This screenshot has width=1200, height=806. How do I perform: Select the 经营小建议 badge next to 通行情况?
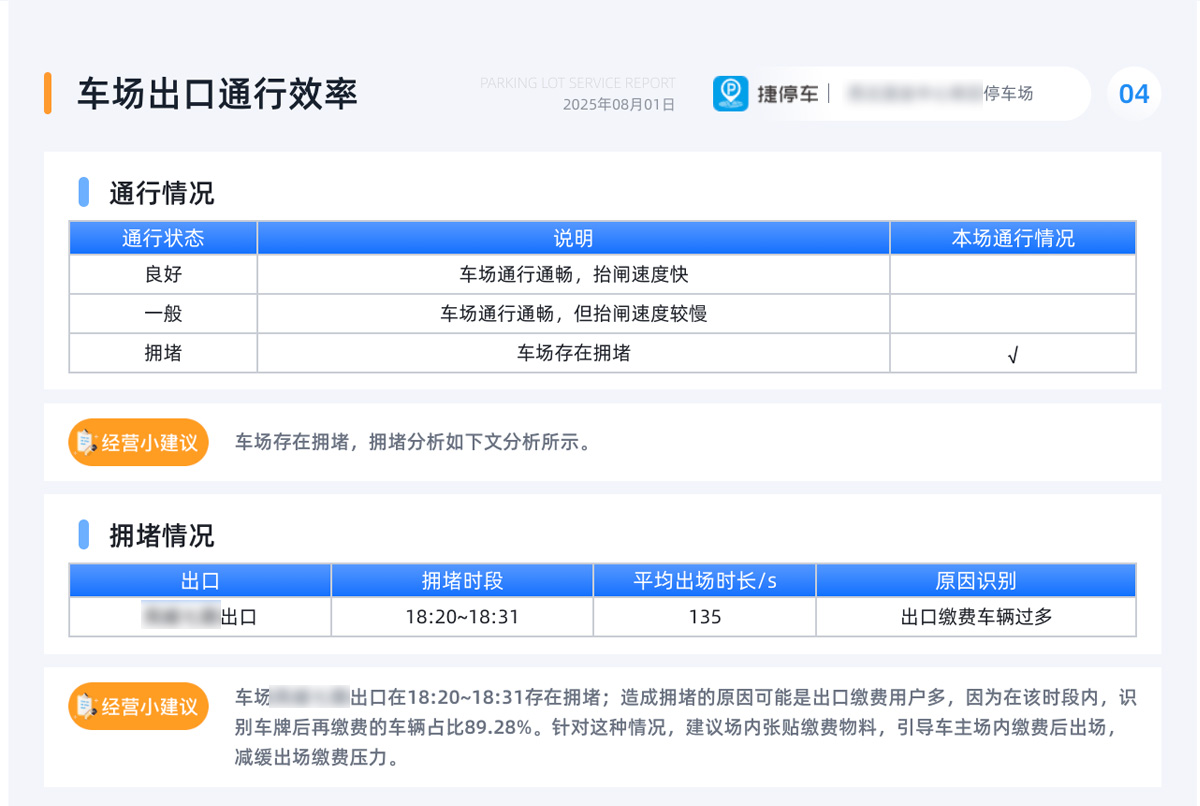tap(137, 442)
